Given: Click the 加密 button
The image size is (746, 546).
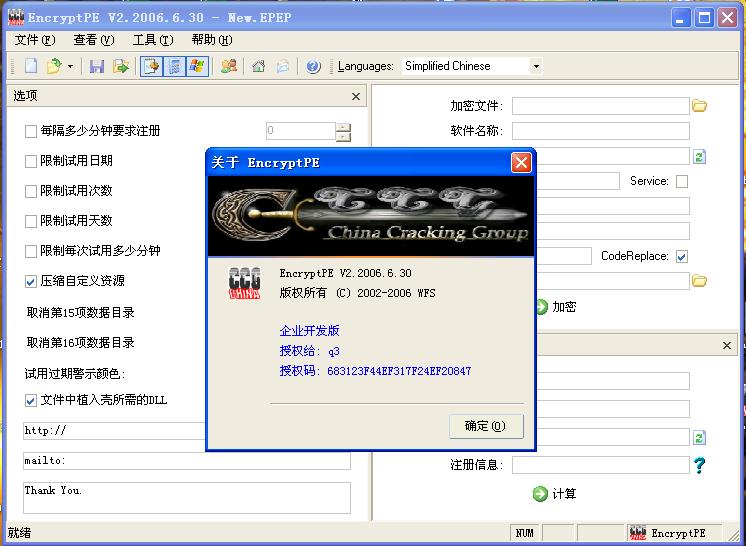Looking at the screenshot, I should [556, 307].
